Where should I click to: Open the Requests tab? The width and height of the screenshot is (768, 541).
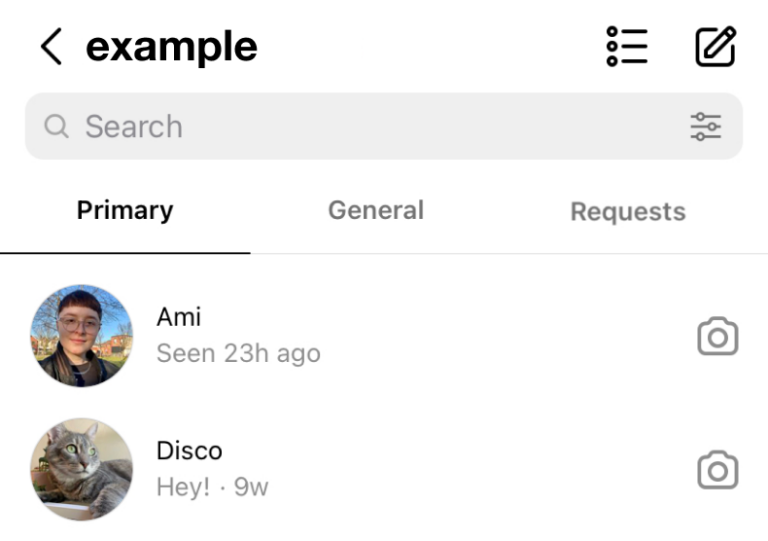[628, 212]
